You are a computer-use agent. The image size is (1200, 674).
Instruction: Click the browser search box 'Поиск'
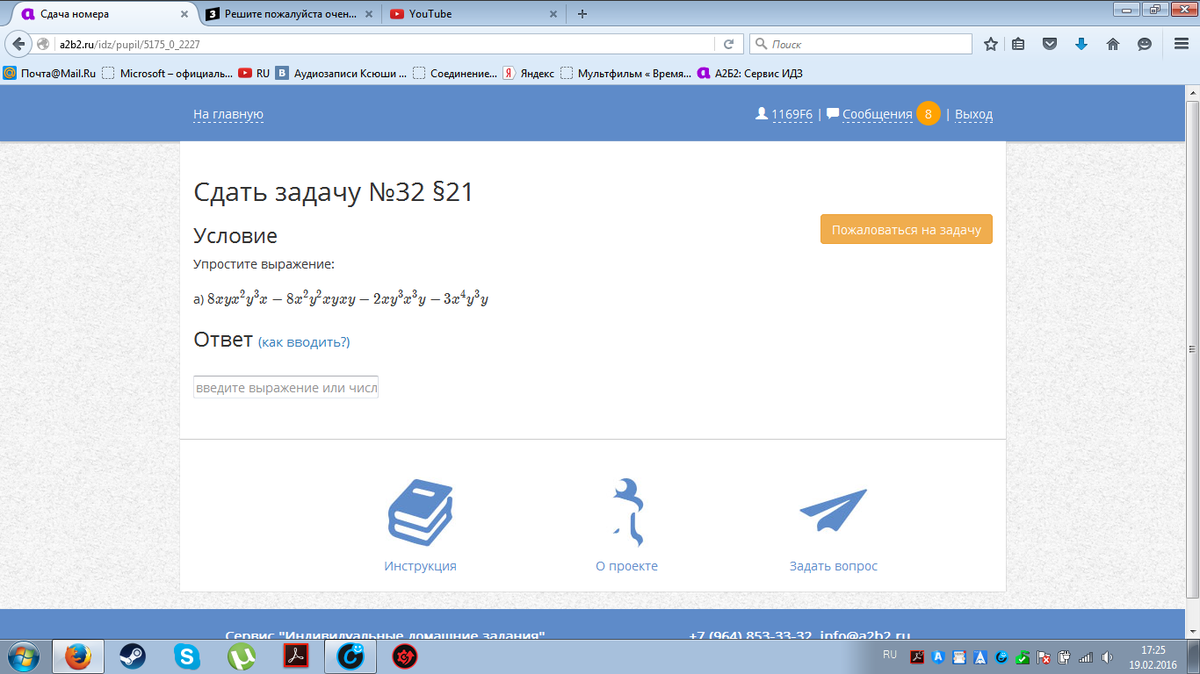click(x=860, y=44)
